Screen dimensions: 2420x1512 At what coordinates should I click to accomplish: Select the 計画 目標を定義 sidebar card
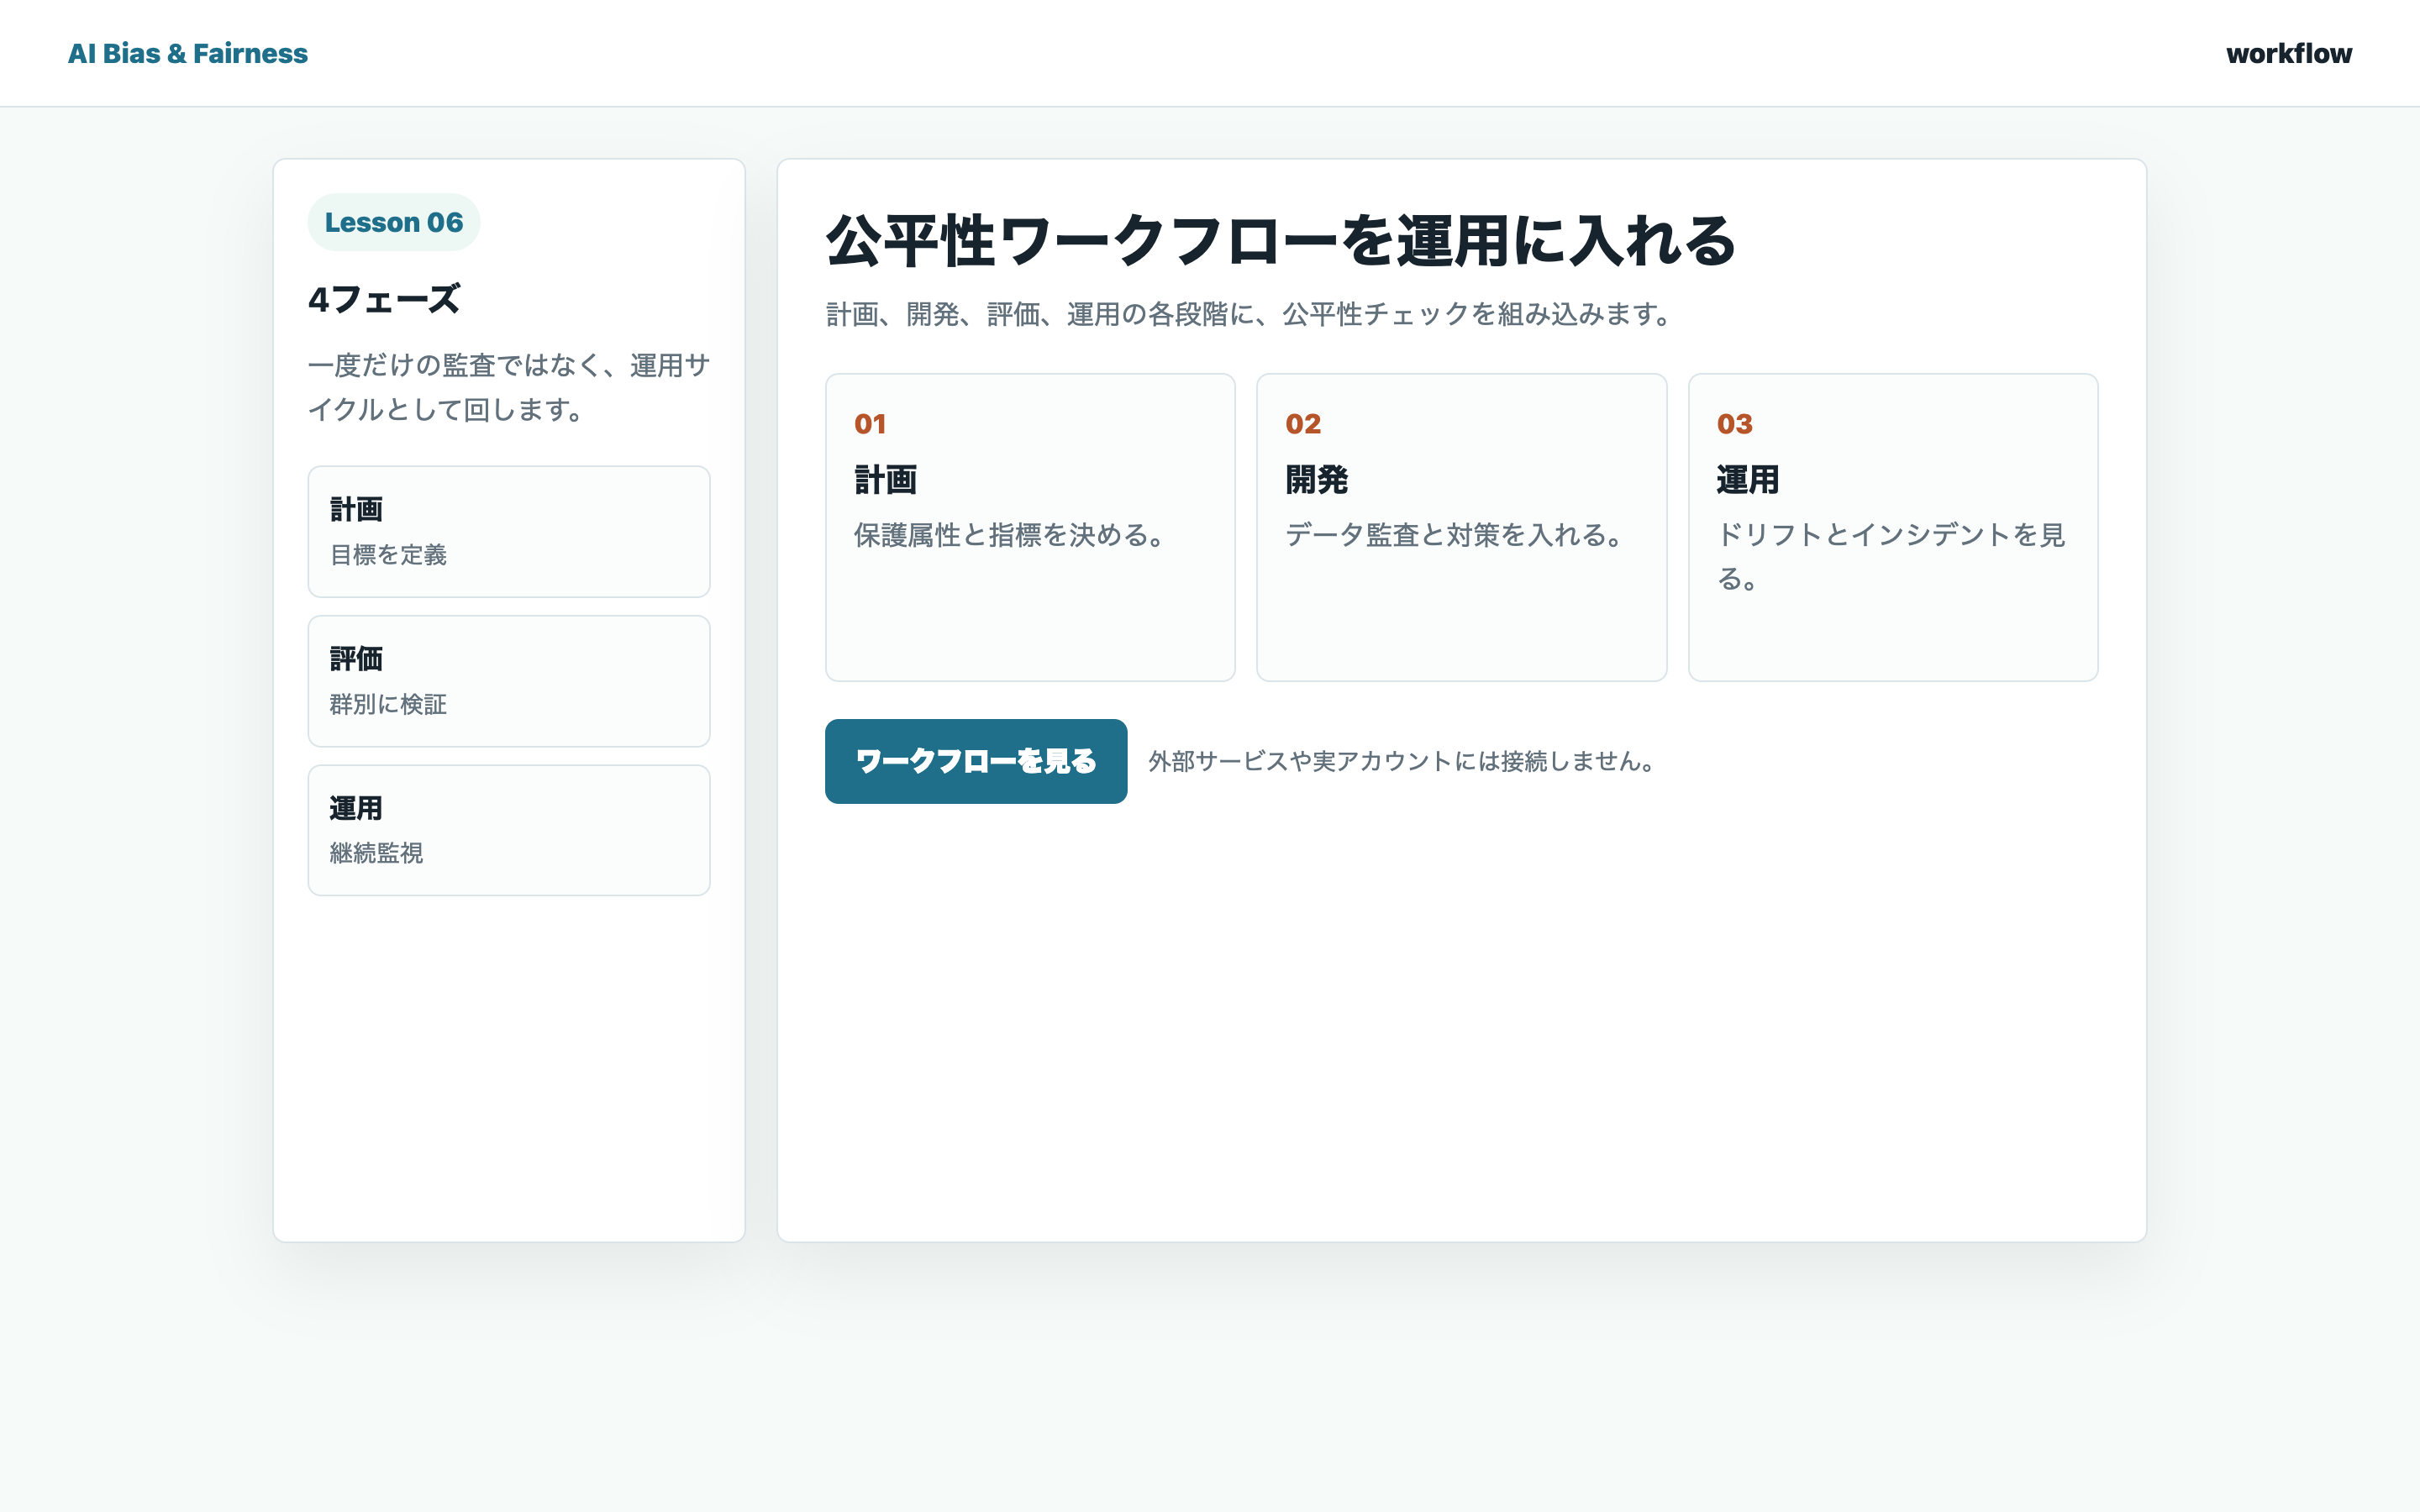(509, 531)
